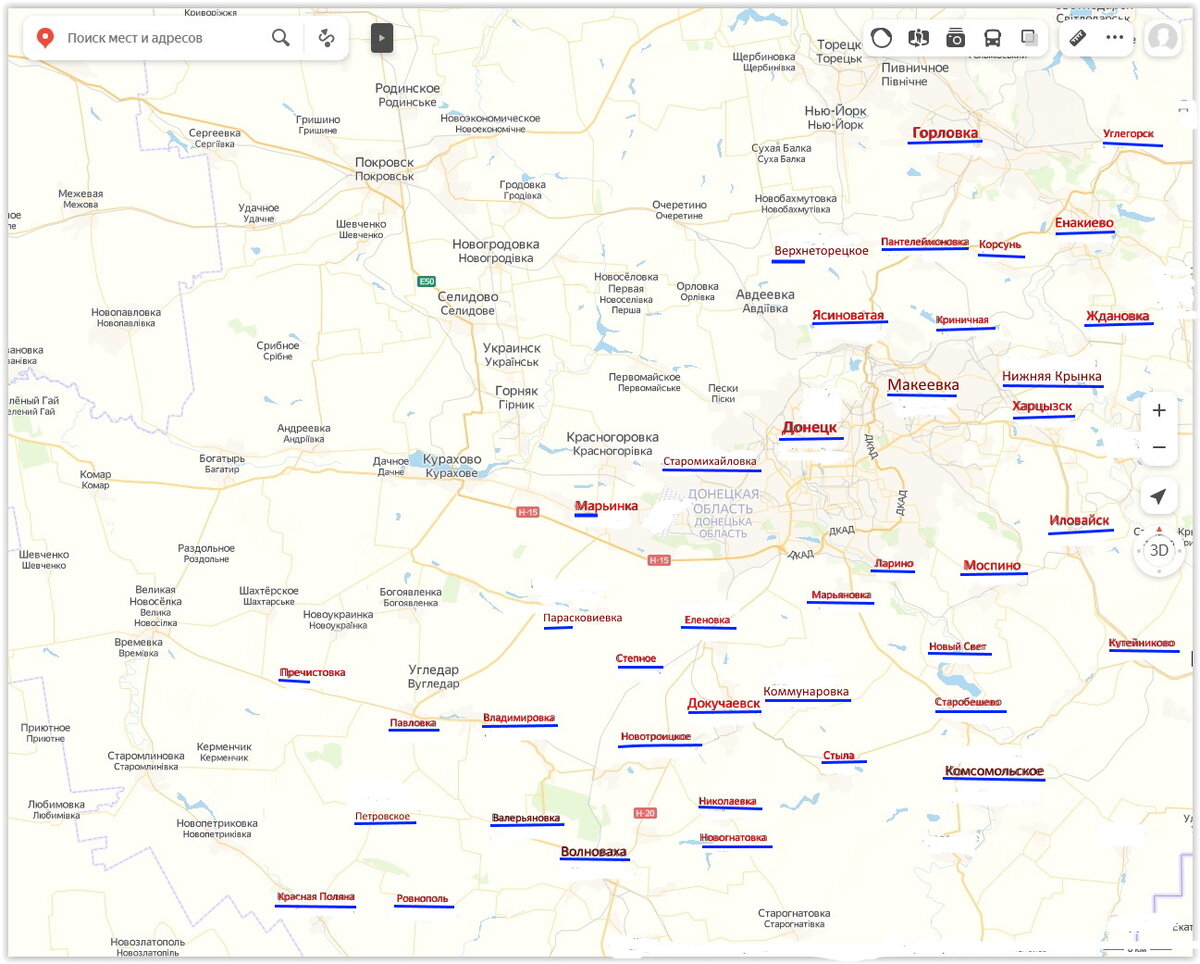Screen dimensions: 1200x964
Task: Click the Коммунаровка label
Action: coord(806,692)
